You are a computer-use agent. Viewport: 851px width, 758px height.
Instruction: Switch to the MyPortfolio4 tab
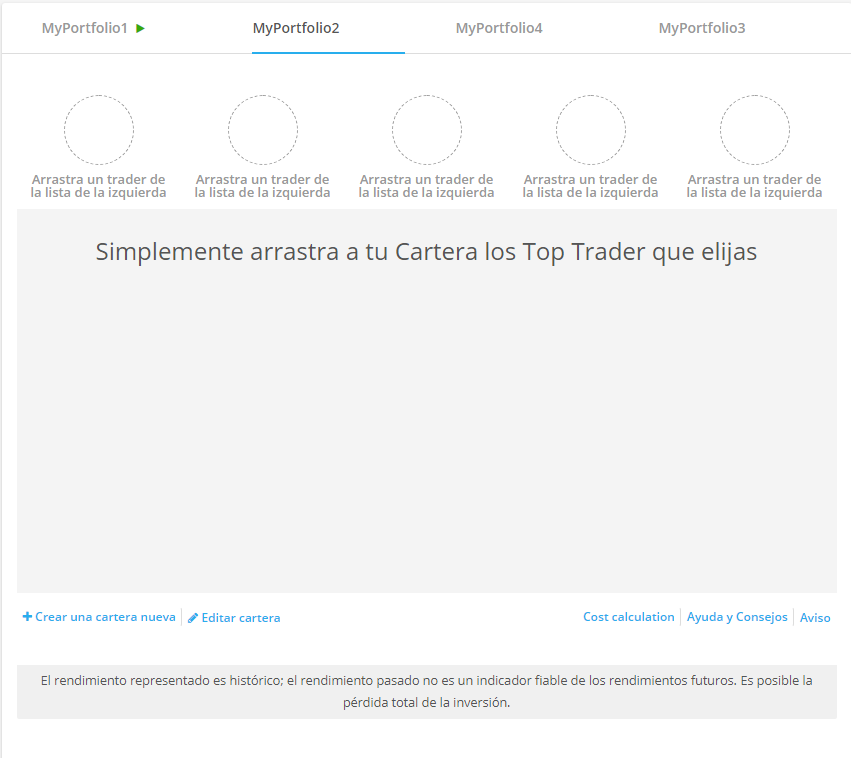click(499, 28)
